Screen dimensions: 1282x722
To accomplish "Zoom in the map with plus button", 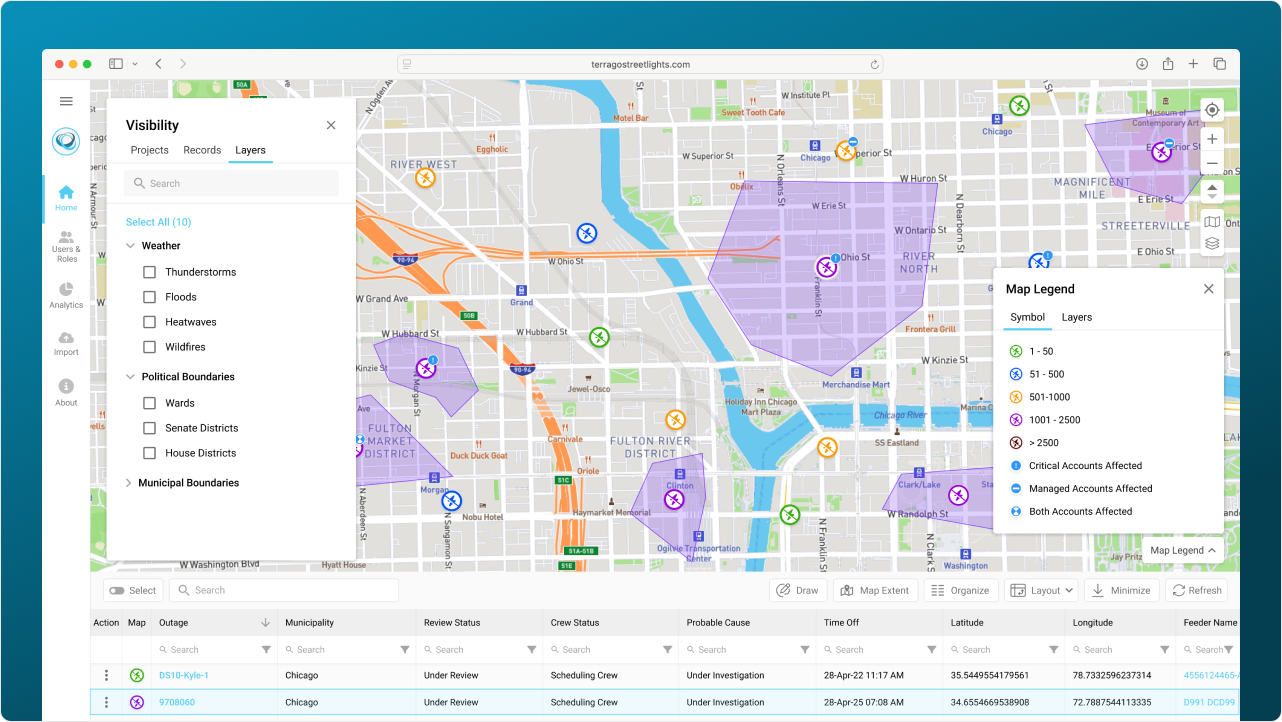I will [1212, 139].
